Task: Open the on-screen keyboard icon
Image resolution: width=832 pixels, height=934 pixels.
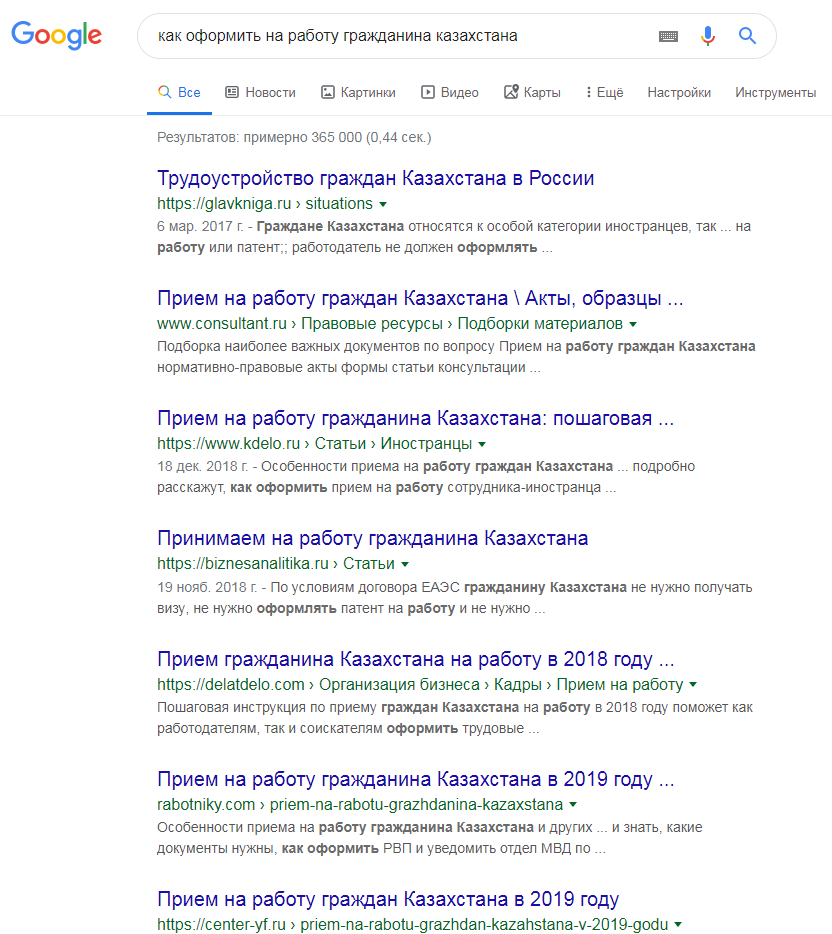Action: point(668,36)
